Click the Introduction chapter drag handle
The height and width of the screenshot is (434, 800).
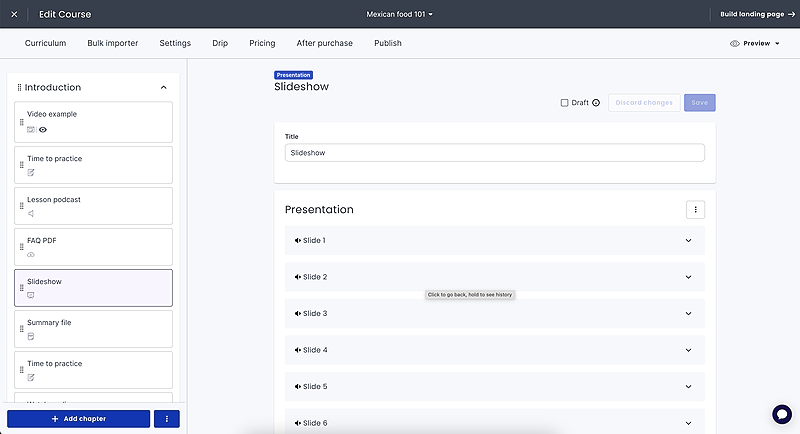[19, 87]
